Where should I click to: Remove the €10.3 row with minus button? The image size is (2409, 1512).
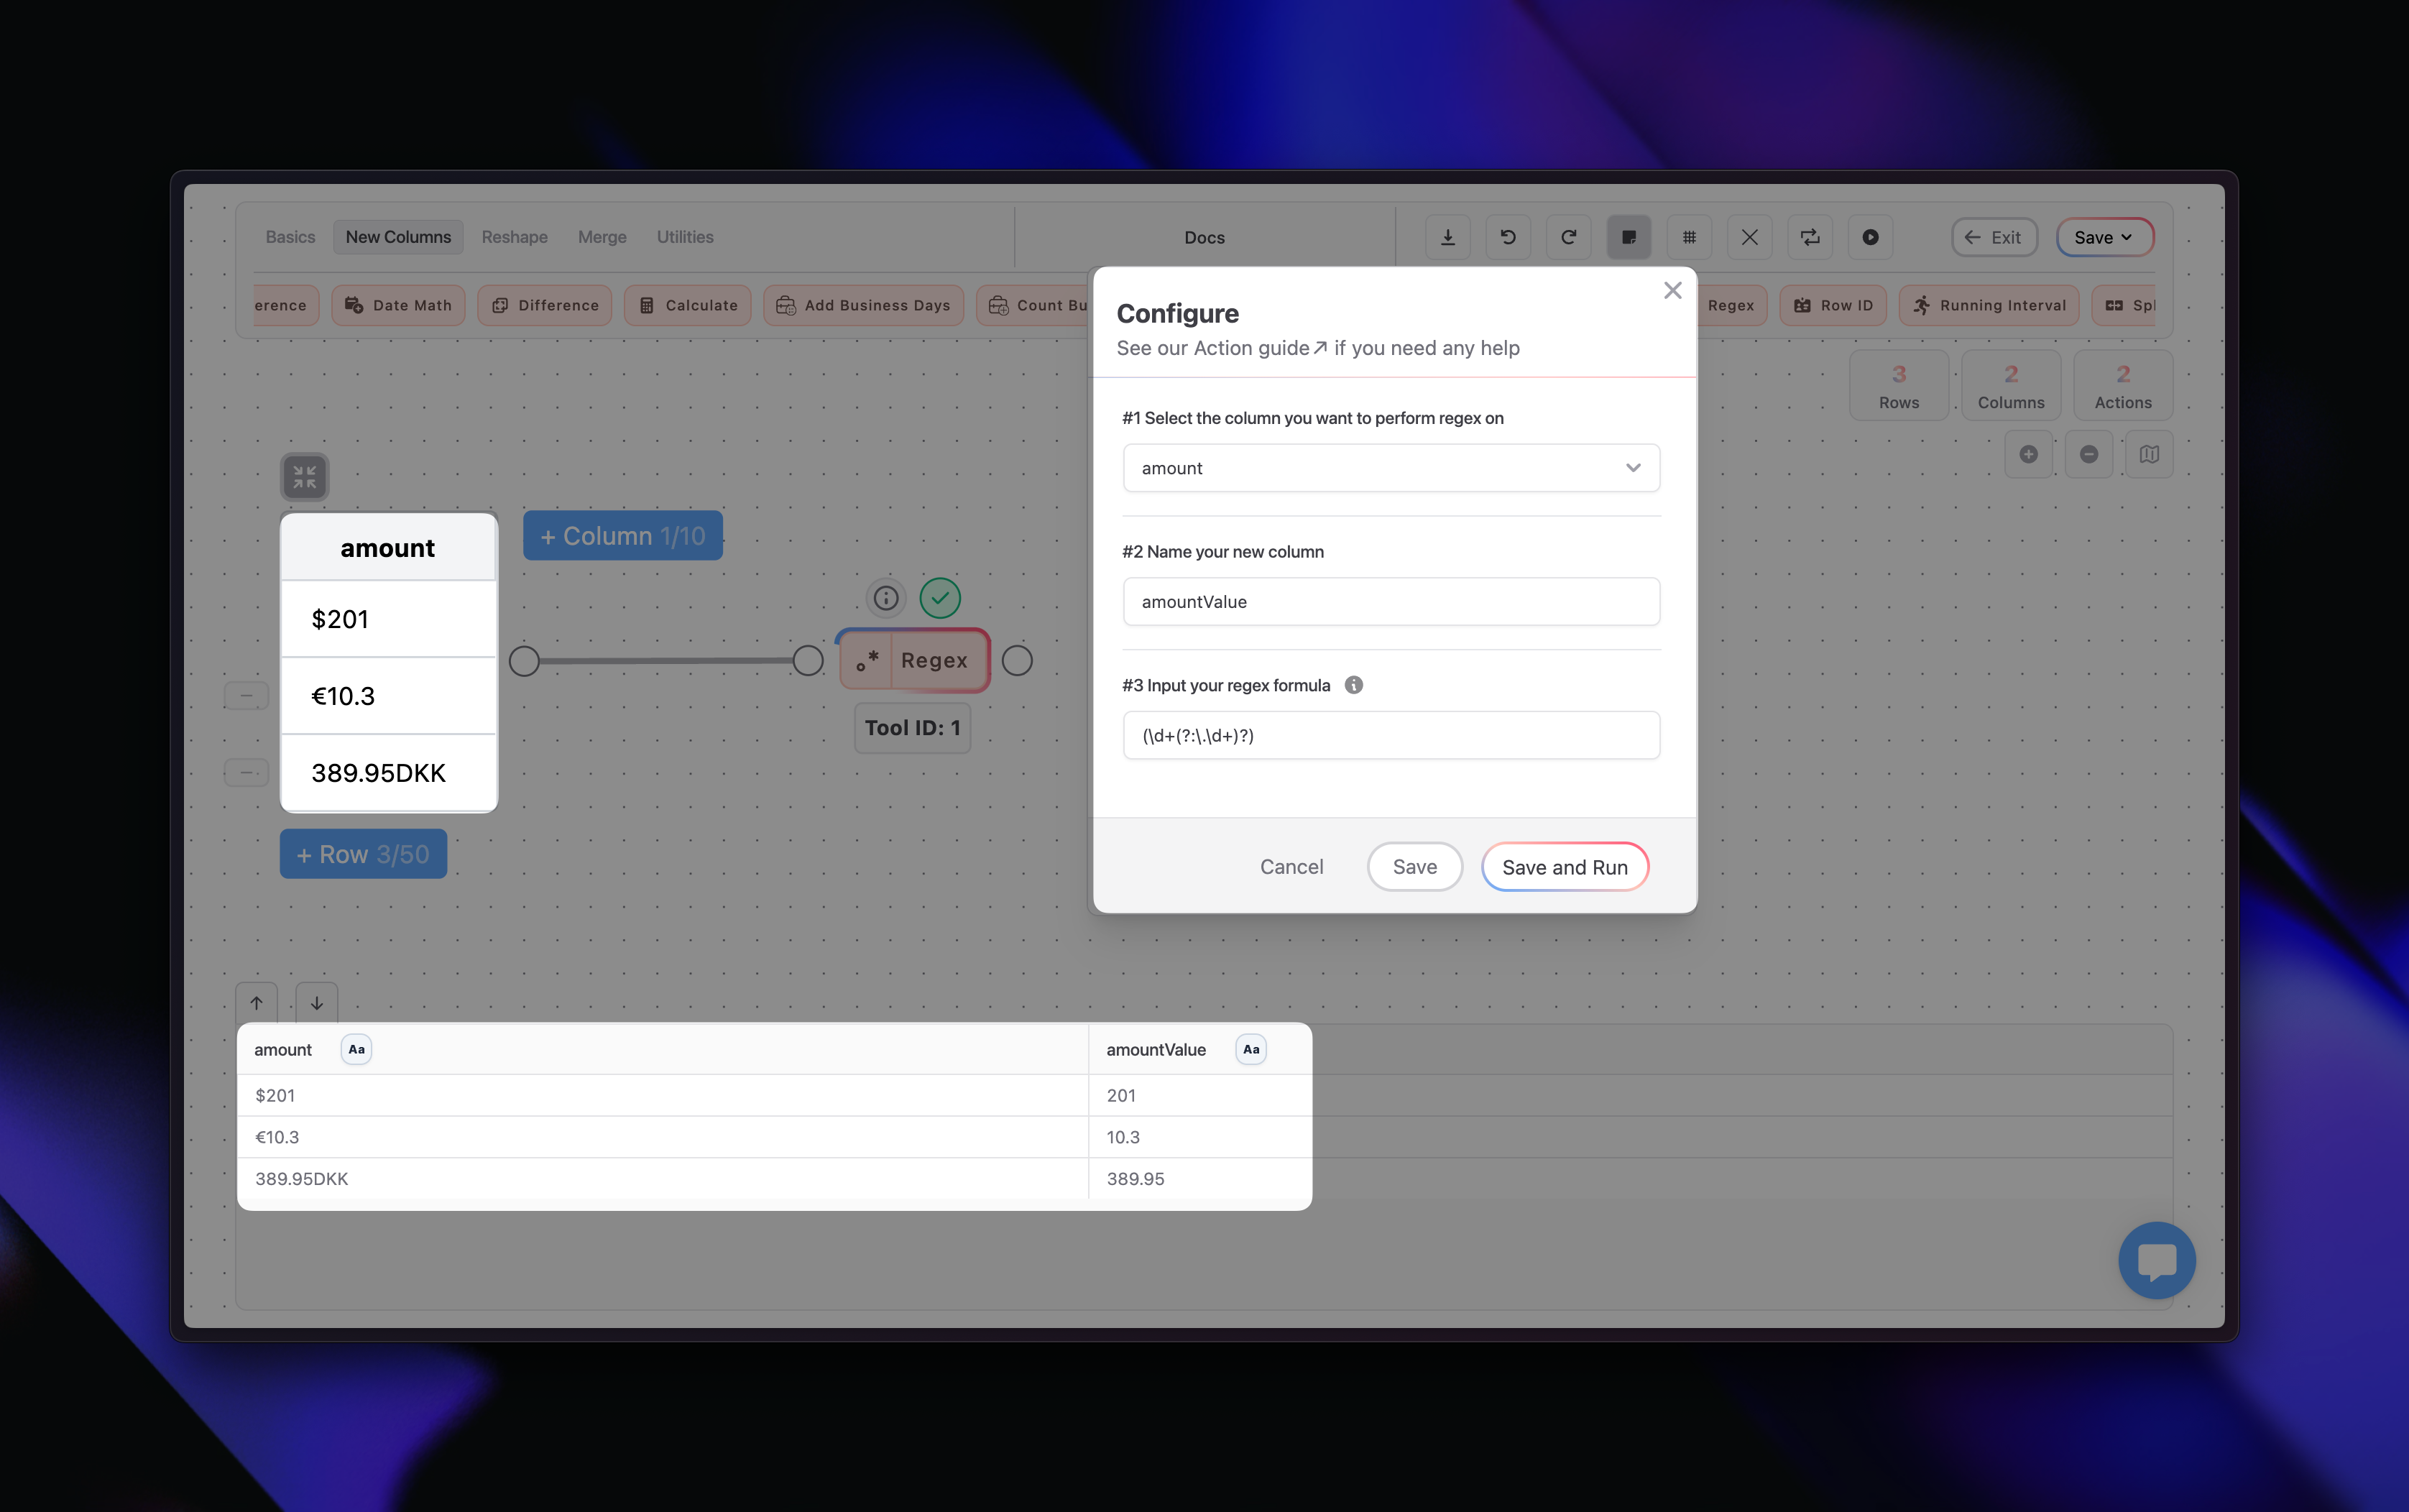(x=246, y=695)
